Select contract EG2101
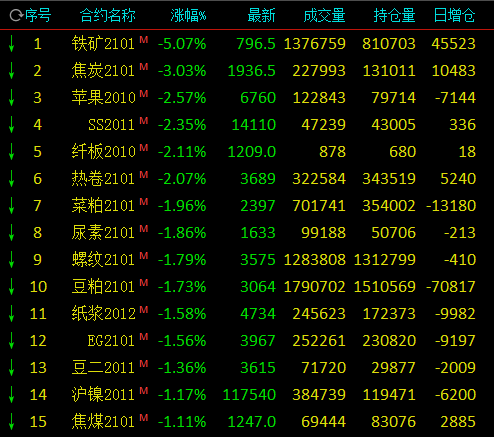The image size is (494, 437). 111,341
